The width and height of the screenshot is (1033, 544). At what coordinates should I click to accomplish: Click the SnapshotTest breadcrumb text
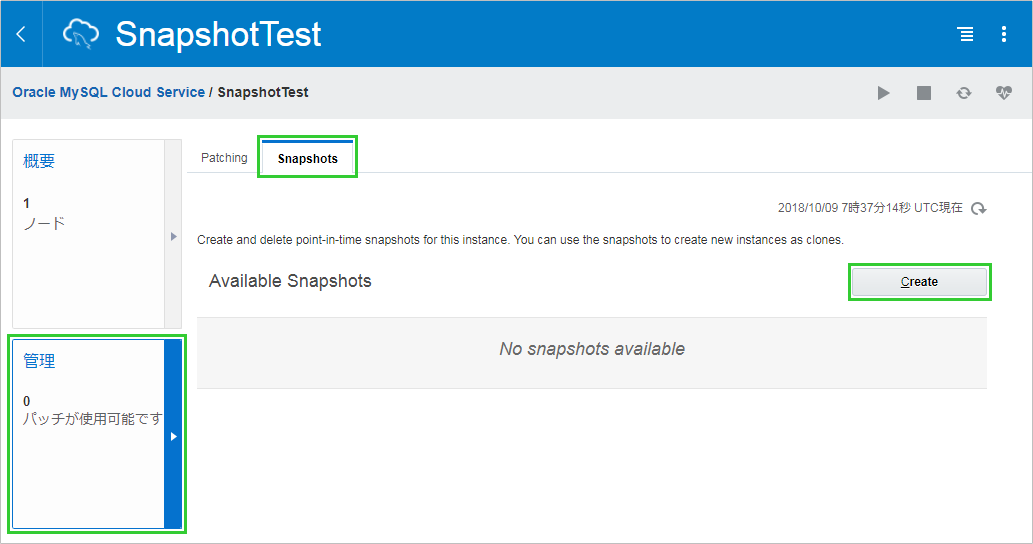click(263, 92)
